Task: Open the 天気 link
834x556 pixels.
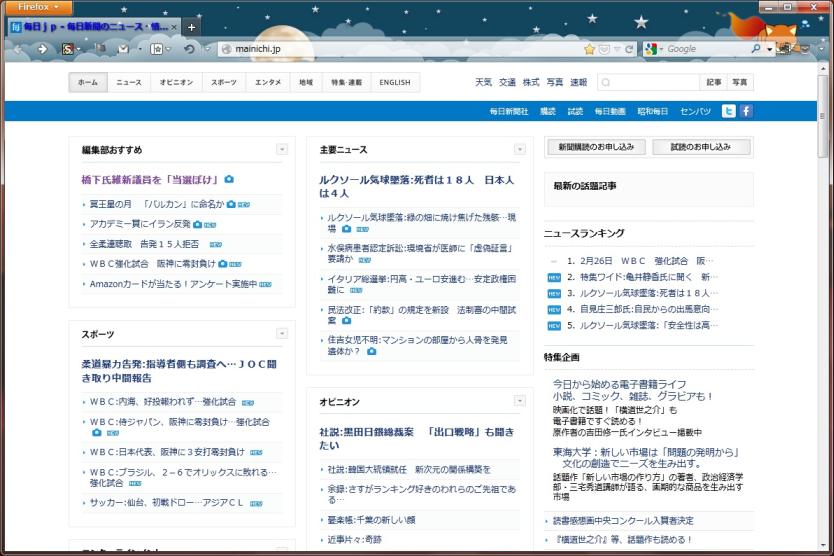Action: tap(483, 82)
